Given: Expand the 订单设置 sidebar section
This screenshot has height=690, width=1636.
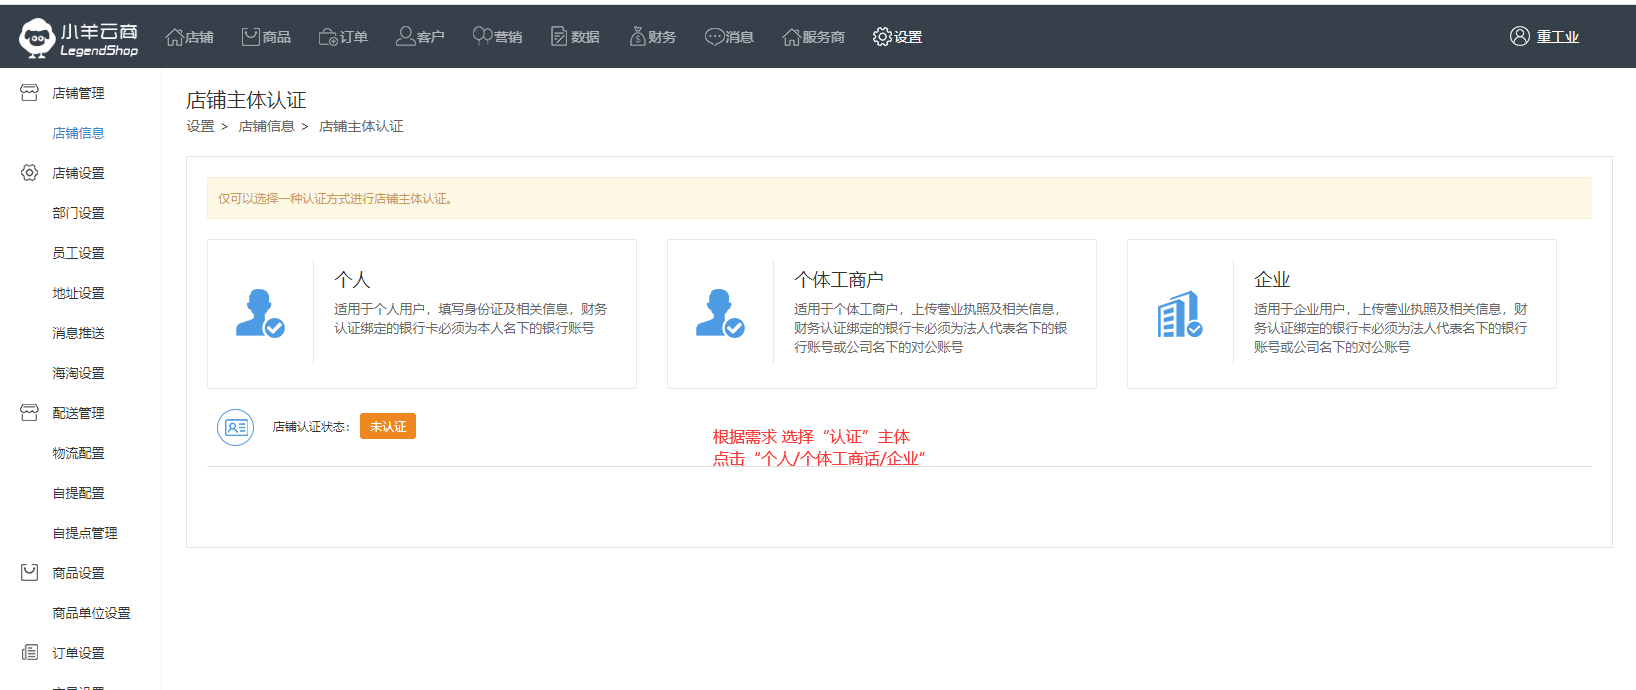Looking at the screenshot, I should pos(78,653).
